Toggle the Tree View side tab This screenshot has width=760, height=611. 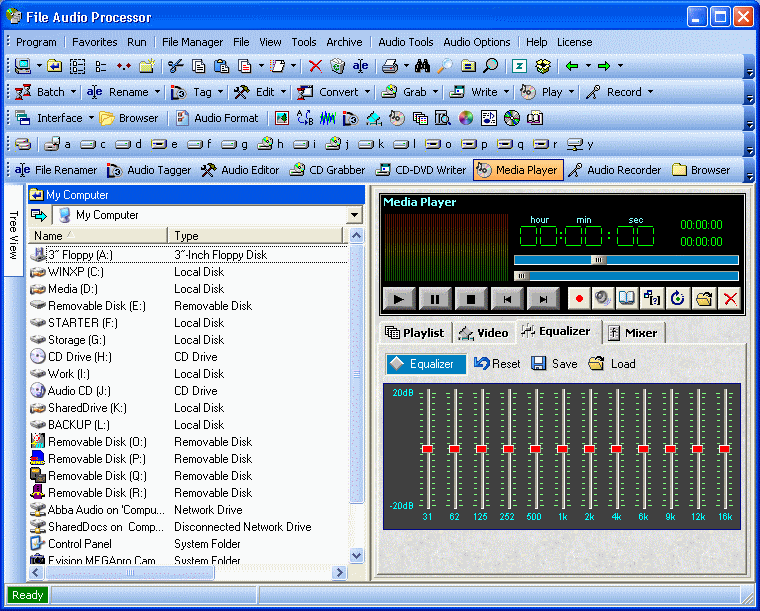(x=14, y=234)
